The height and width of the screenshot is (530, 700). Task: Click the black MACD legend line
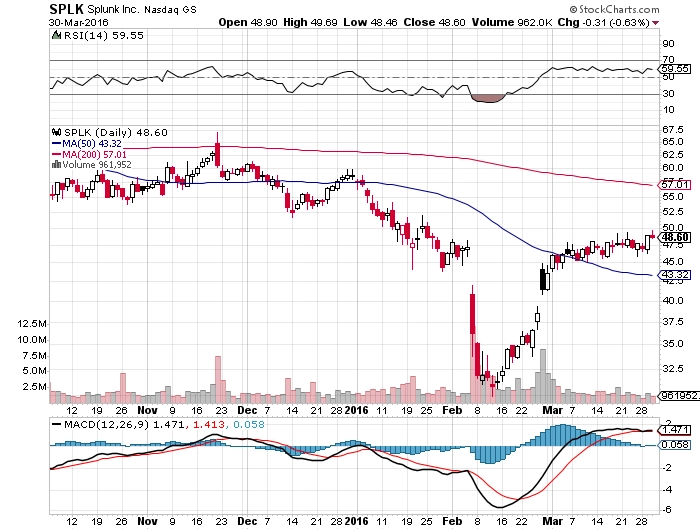click(56, 424)
